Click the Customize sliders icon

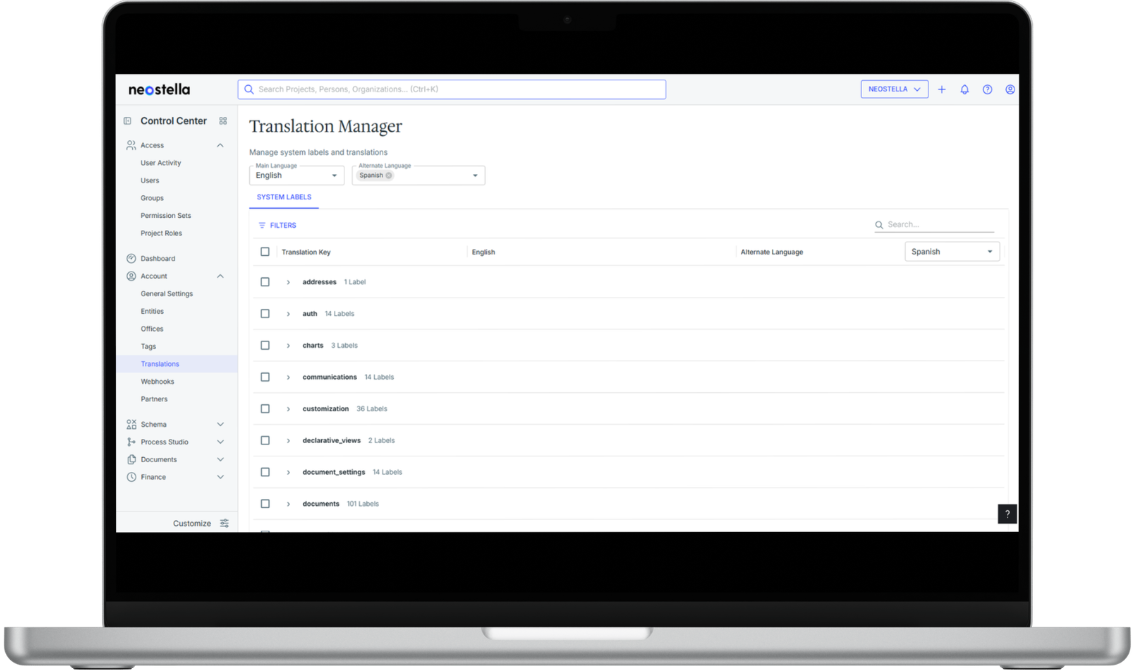click(x=224, y=523)
